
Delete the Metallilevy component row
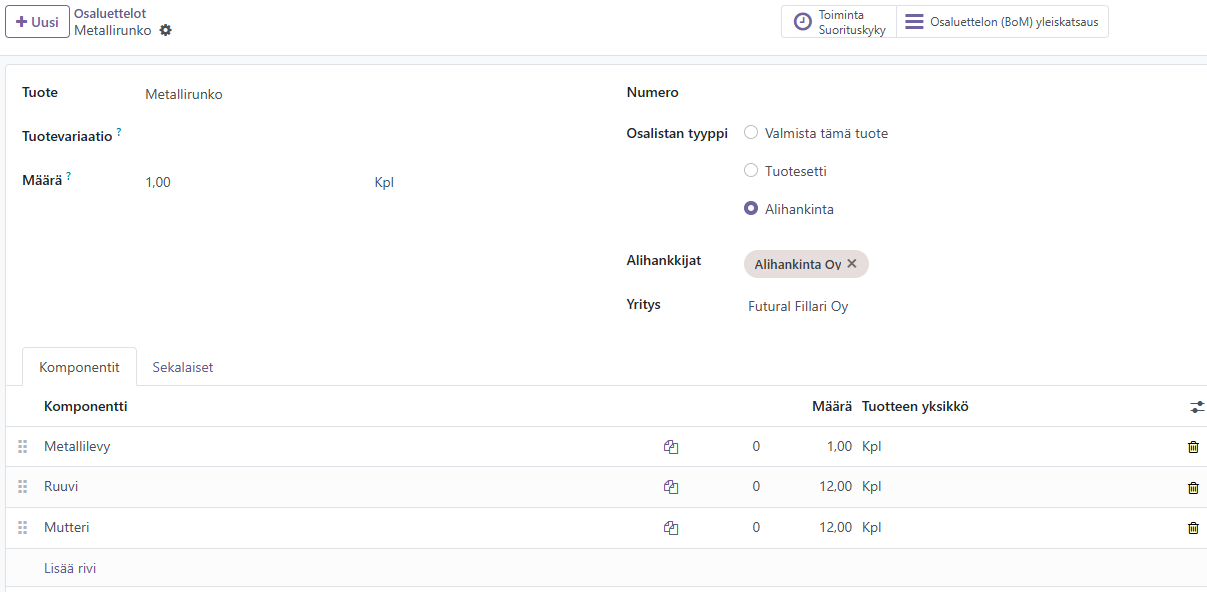1192,447
